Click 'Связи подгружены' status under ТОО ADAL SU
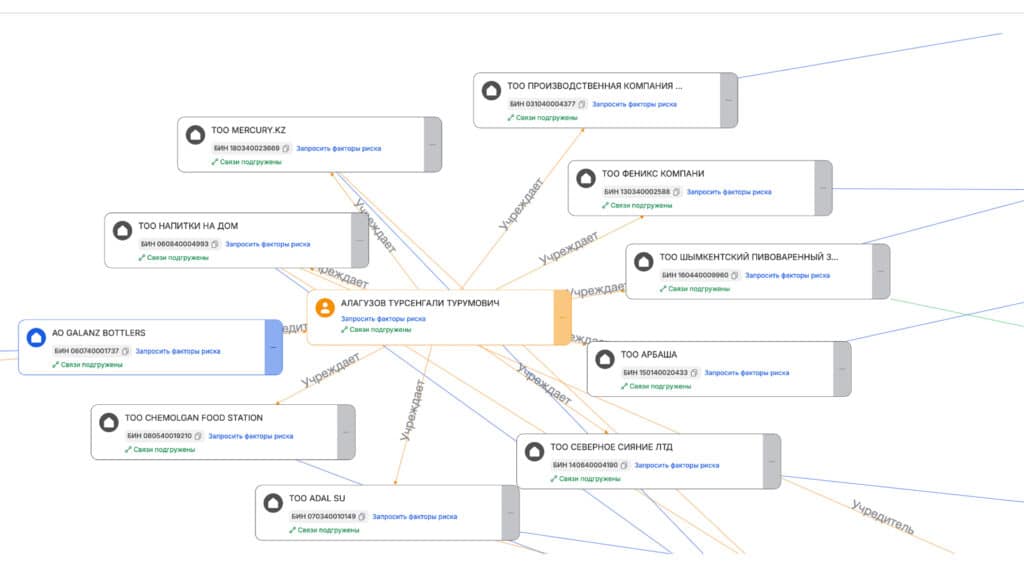This screenshot has height=576, width=1024. [x=324, y=530]
